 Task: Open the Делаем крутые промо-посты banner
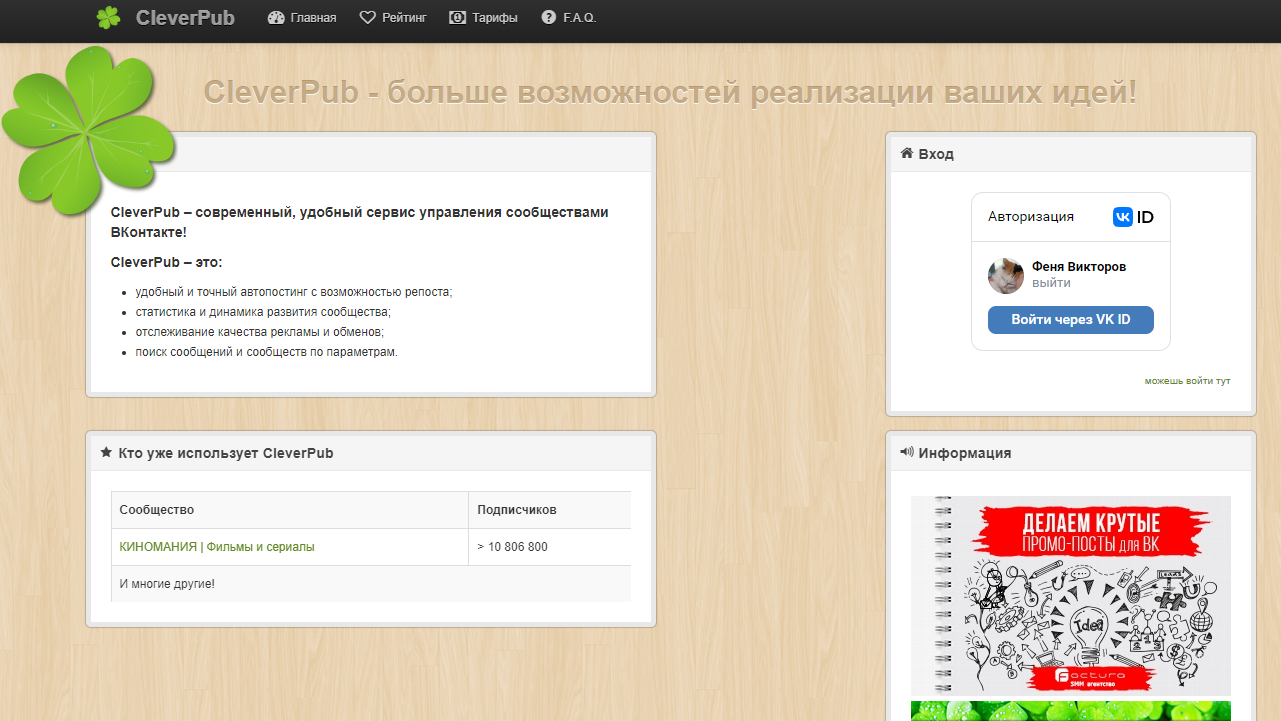[1071, 596]
